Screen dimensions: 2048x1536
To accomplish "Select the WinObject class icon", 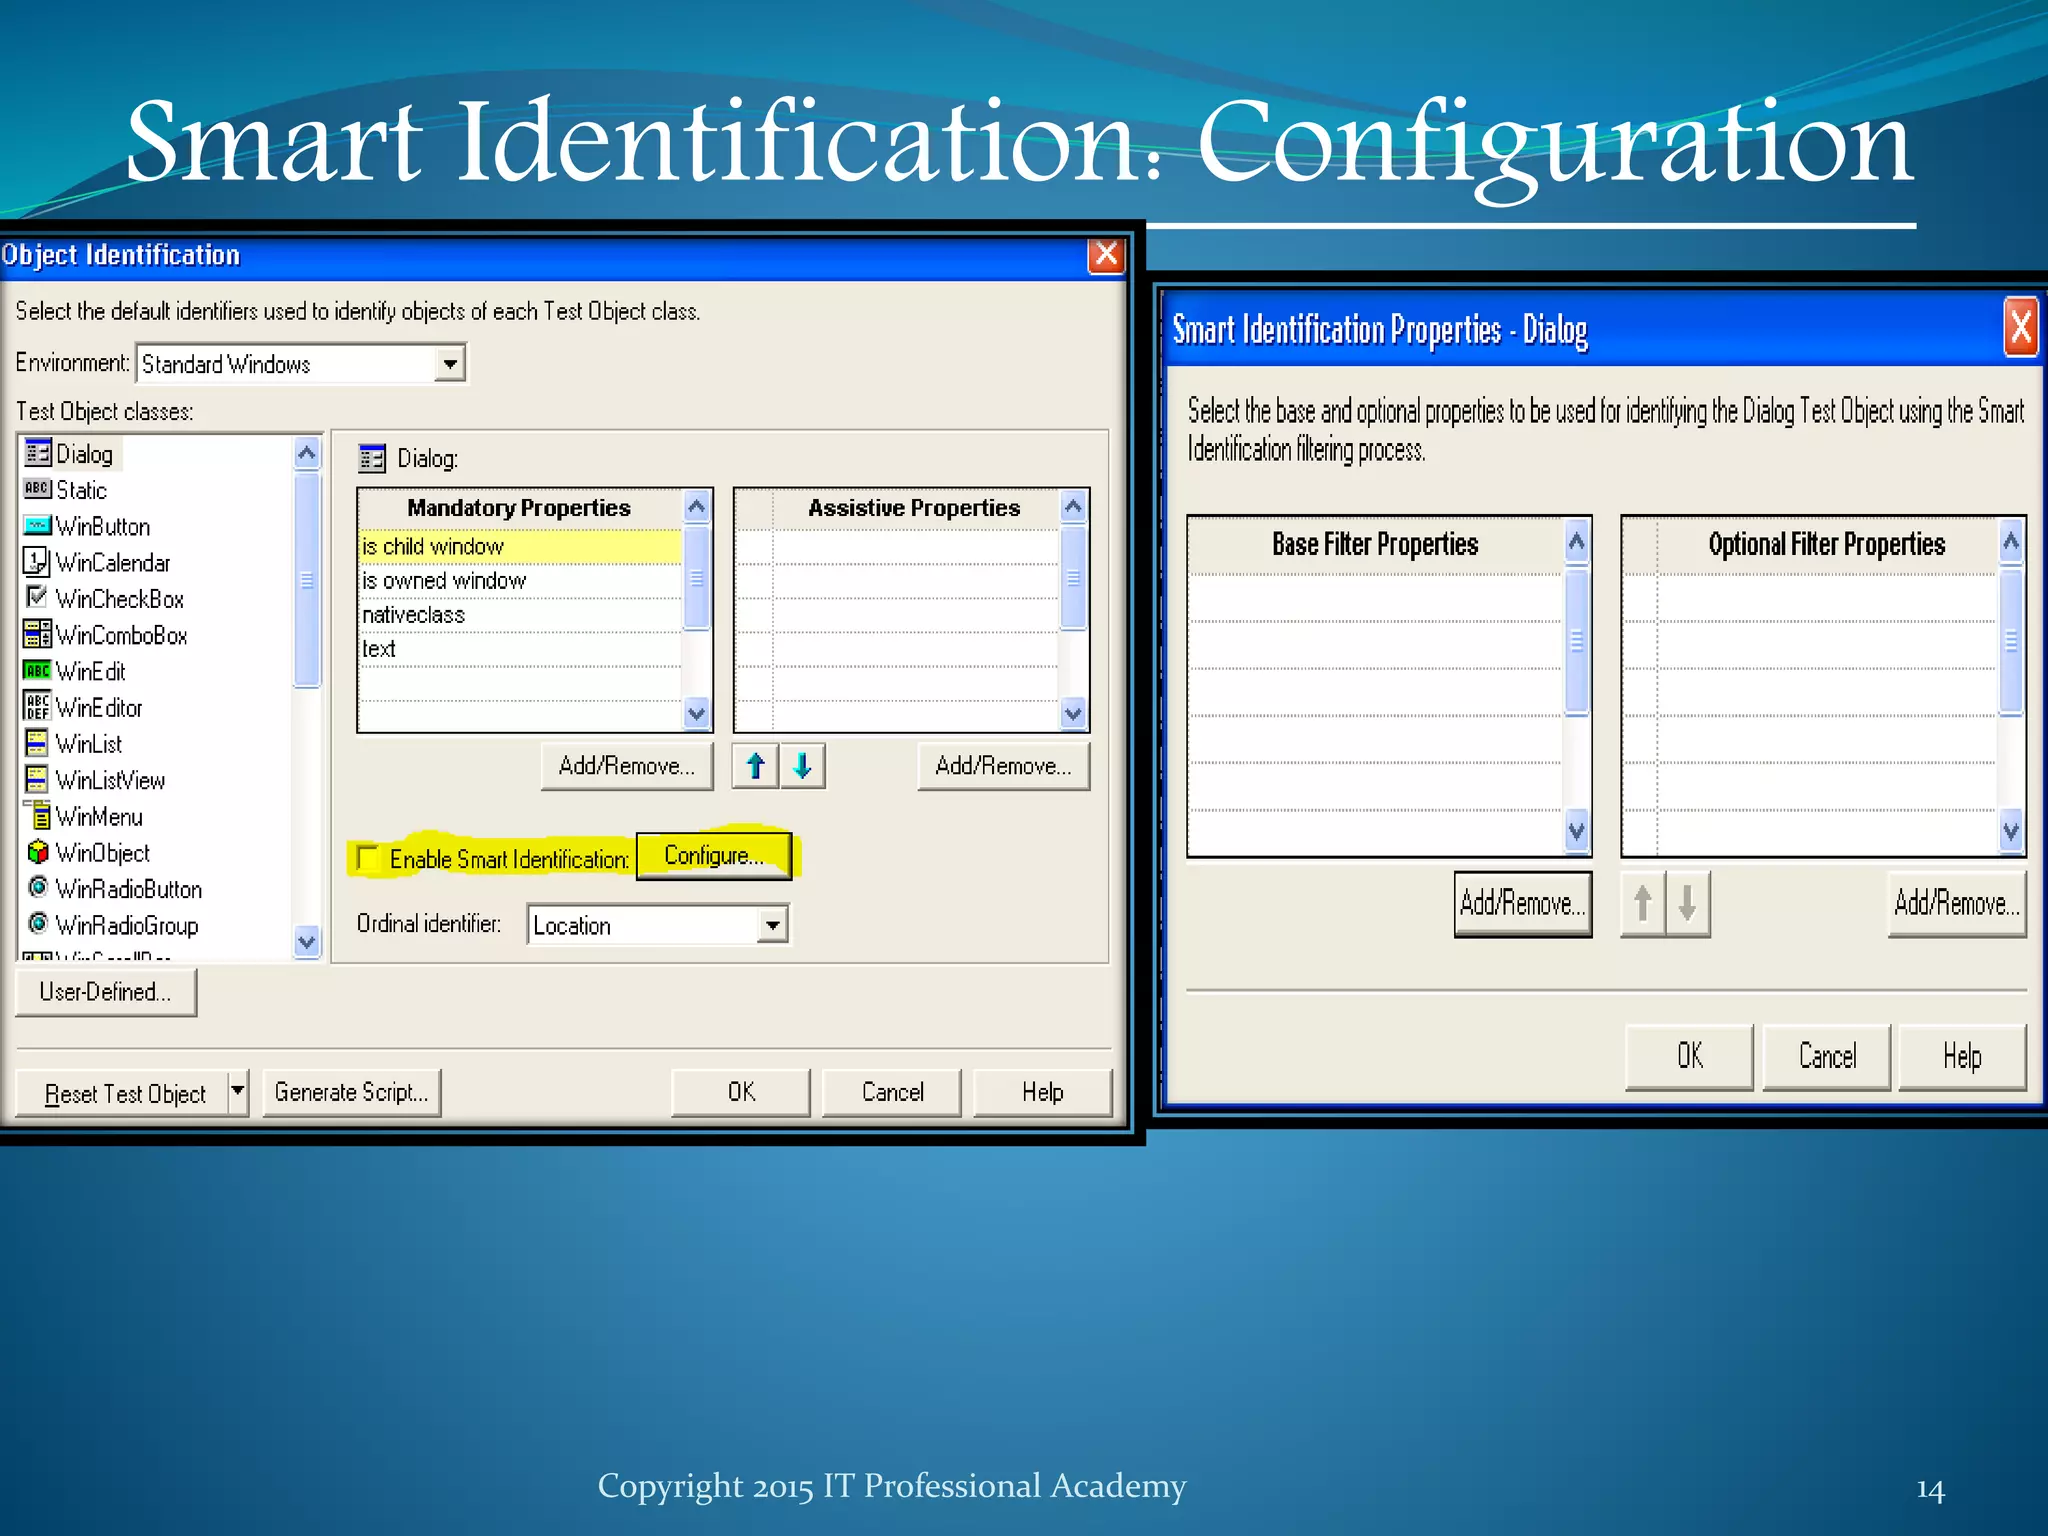I will [37, 851].
